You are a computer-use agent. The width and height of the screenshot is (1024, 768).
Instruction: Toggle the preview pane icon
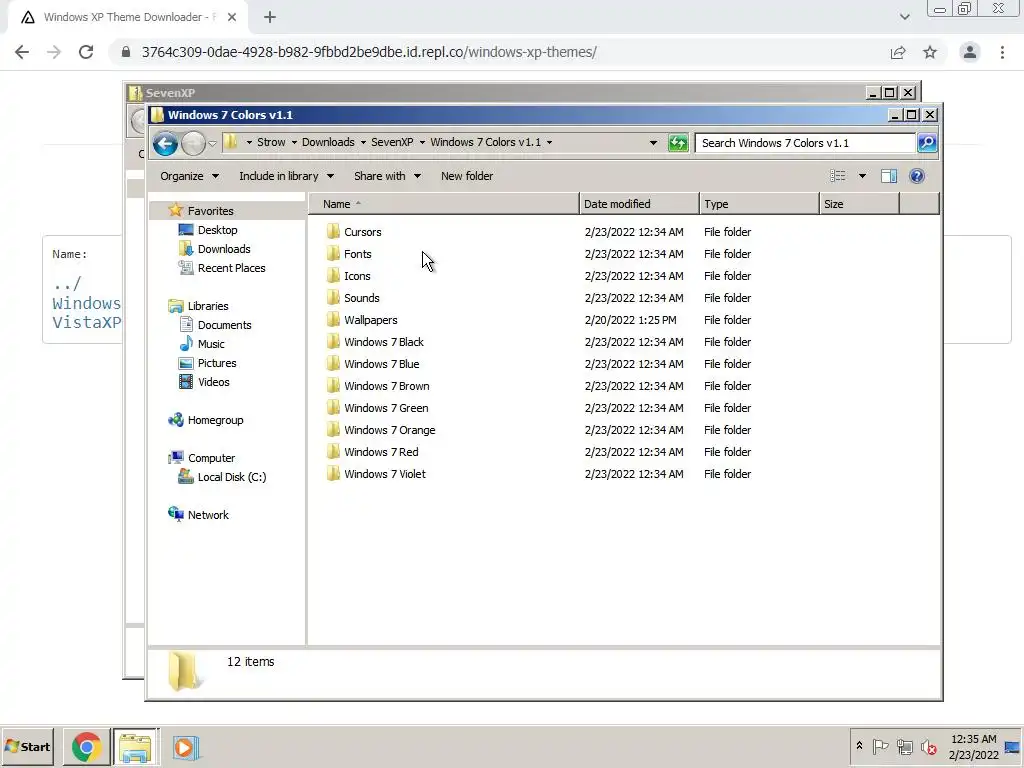(x=889, y=176)
